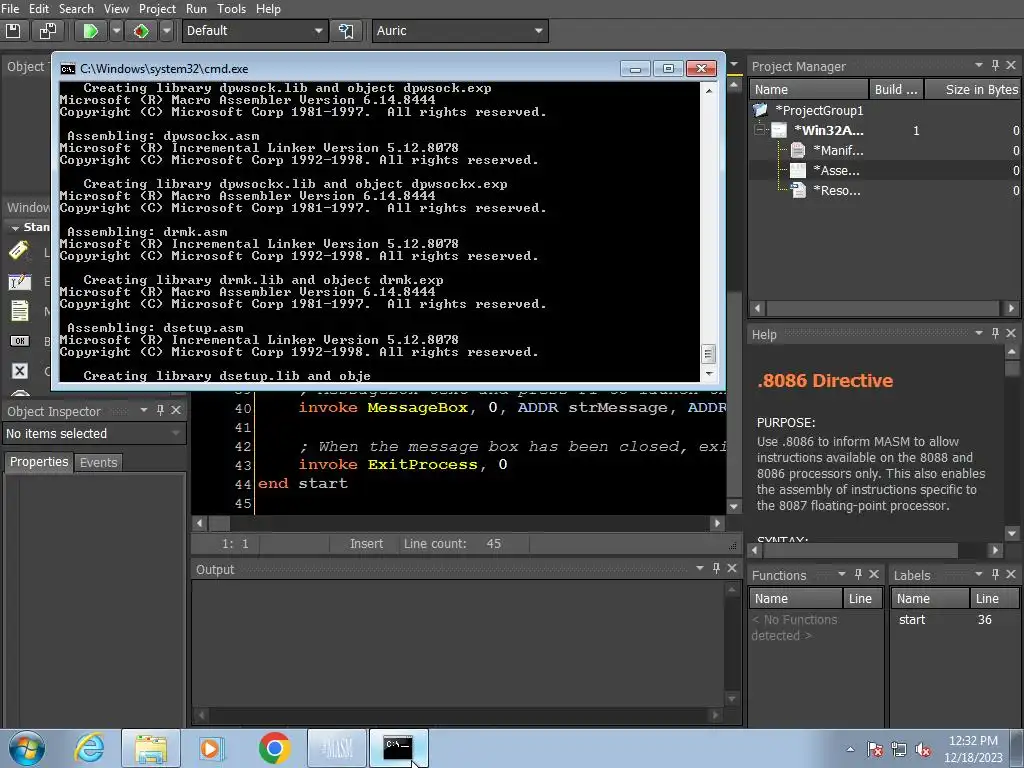This screenshot has height=768, width=1024.
Task: Click the Size in Bytes column header
Action: tap(974, 89)
